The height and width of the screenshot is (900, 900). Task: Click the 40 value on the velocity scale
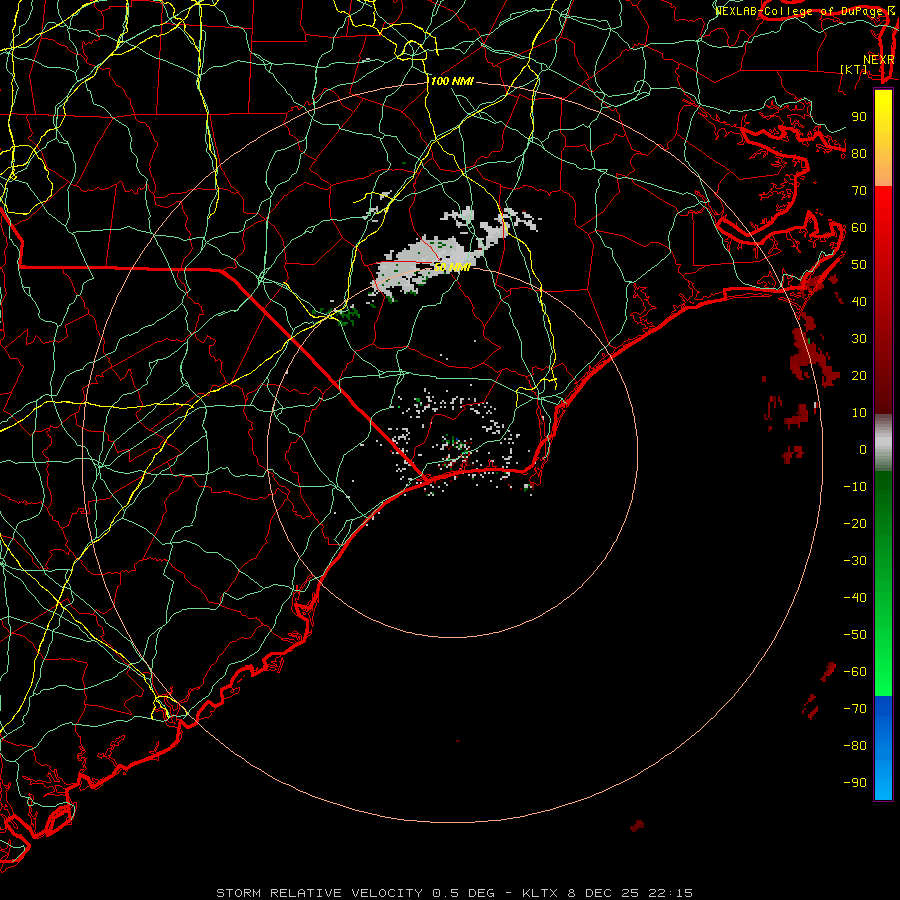(859, 301)
